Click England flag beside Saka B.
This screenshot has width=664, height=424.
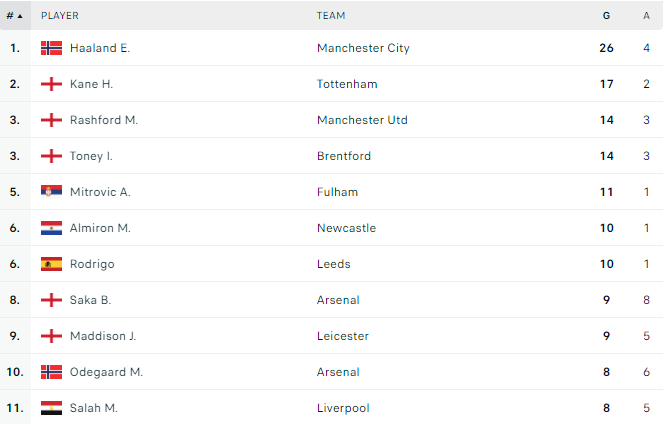tap(51, 300)
